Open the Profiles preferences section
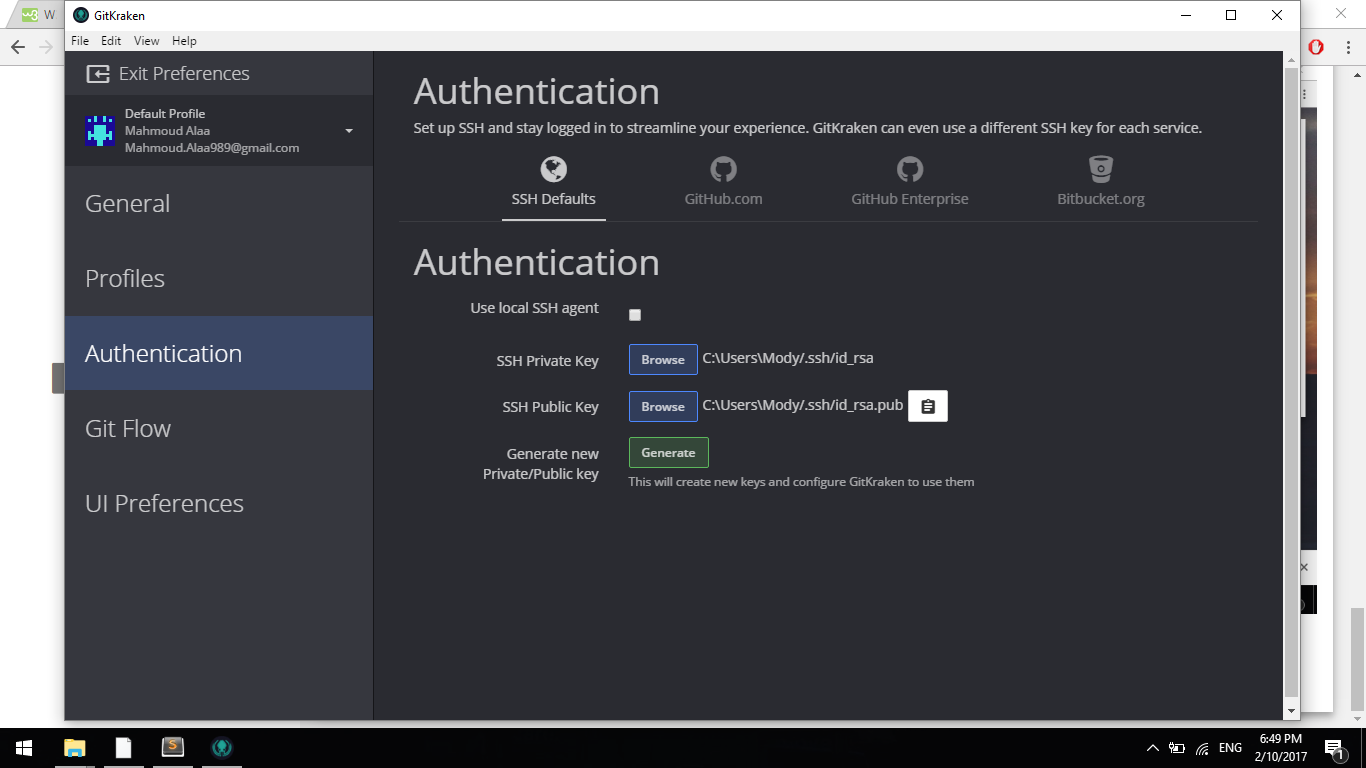This screenshot has height=768, width=1366. click(x=219, y=278)
